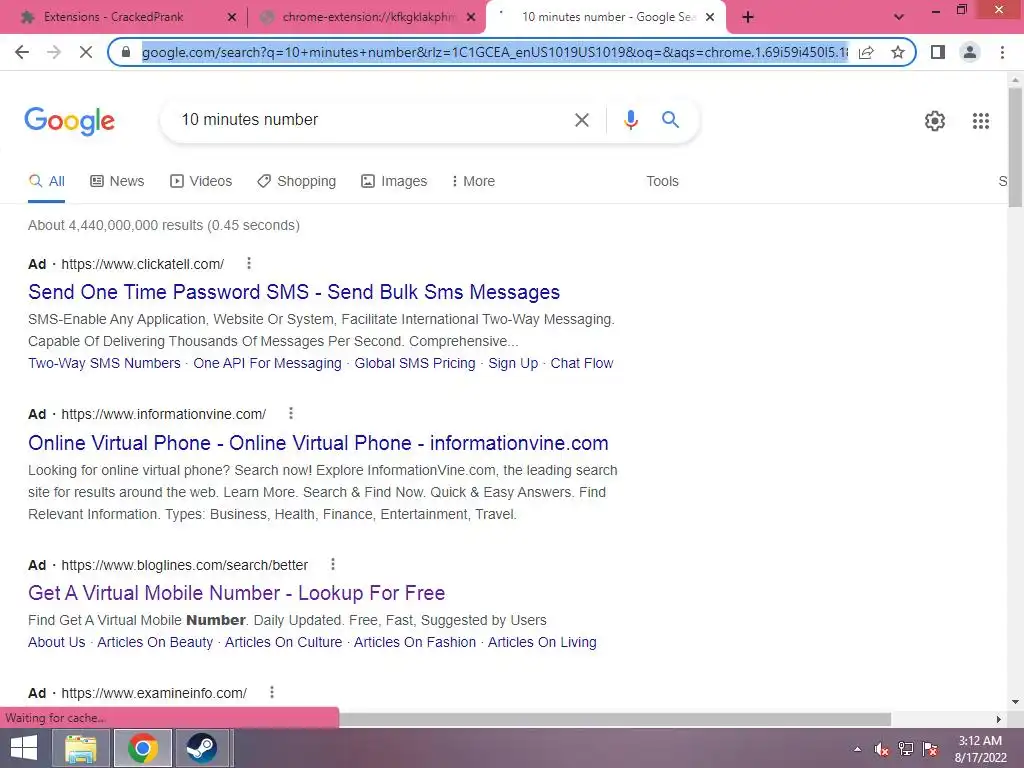Viewport: 1024px width, 768px height.
Task: Open Articles On Fashion sitelink
Action: click(415, 642)
